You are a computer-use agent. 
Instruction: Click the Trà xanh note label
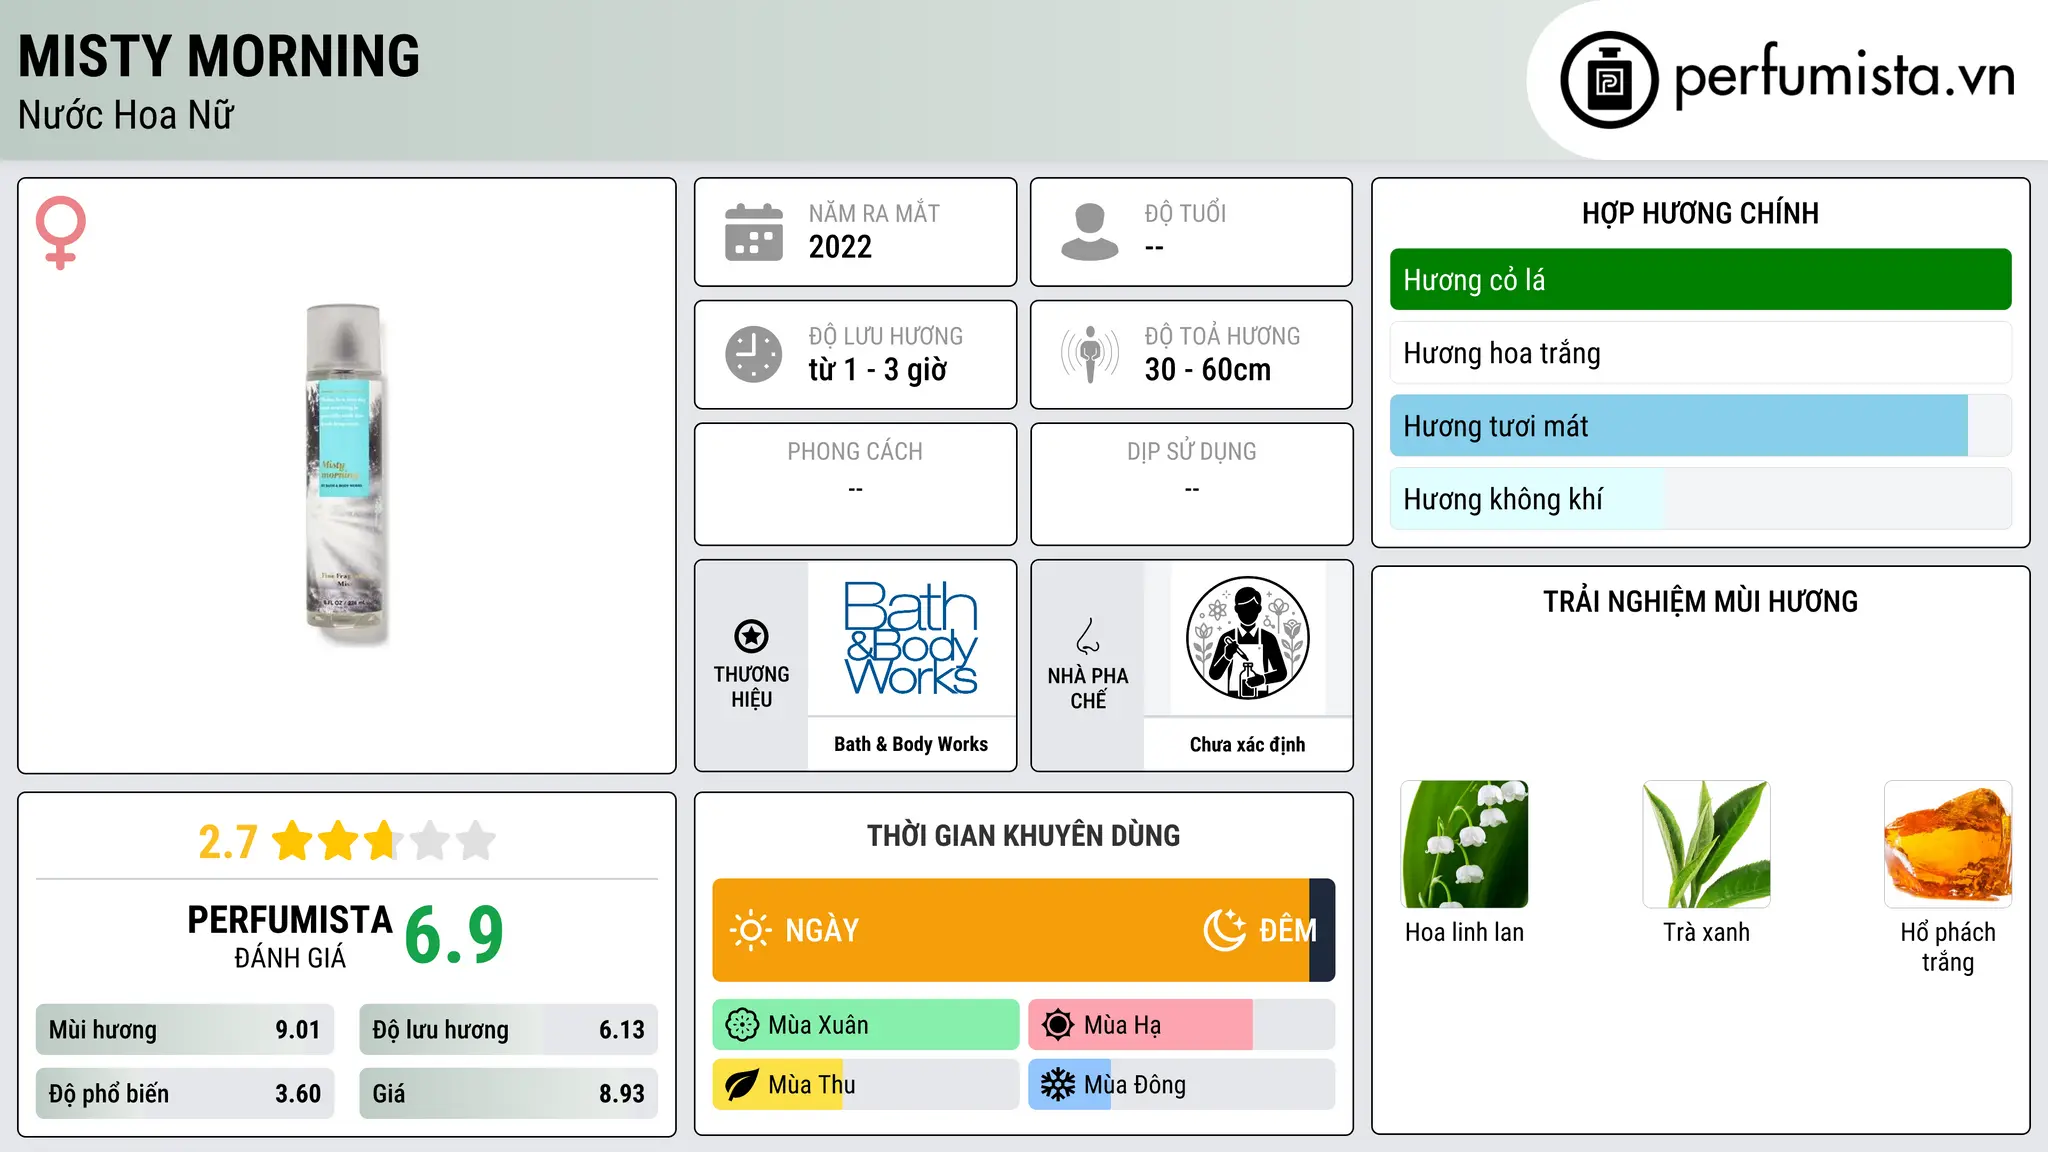[x=1707, y=932]
